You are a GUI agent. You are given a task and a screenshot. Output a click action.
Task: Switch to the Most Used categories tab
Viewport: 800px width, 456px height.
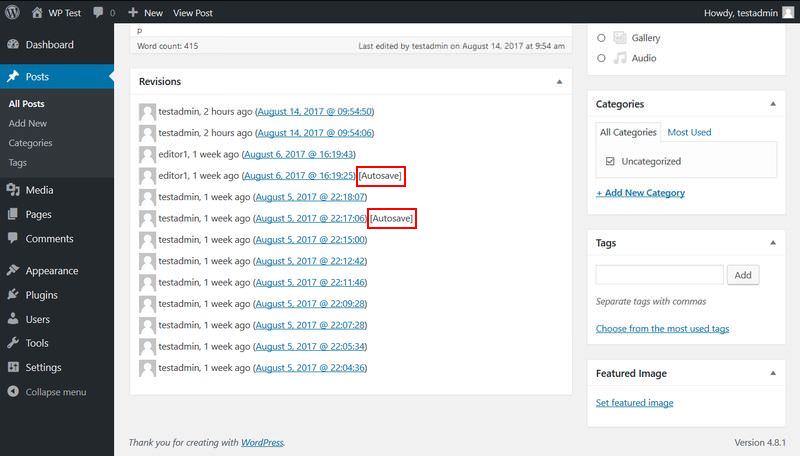click(x=689, y=132)
